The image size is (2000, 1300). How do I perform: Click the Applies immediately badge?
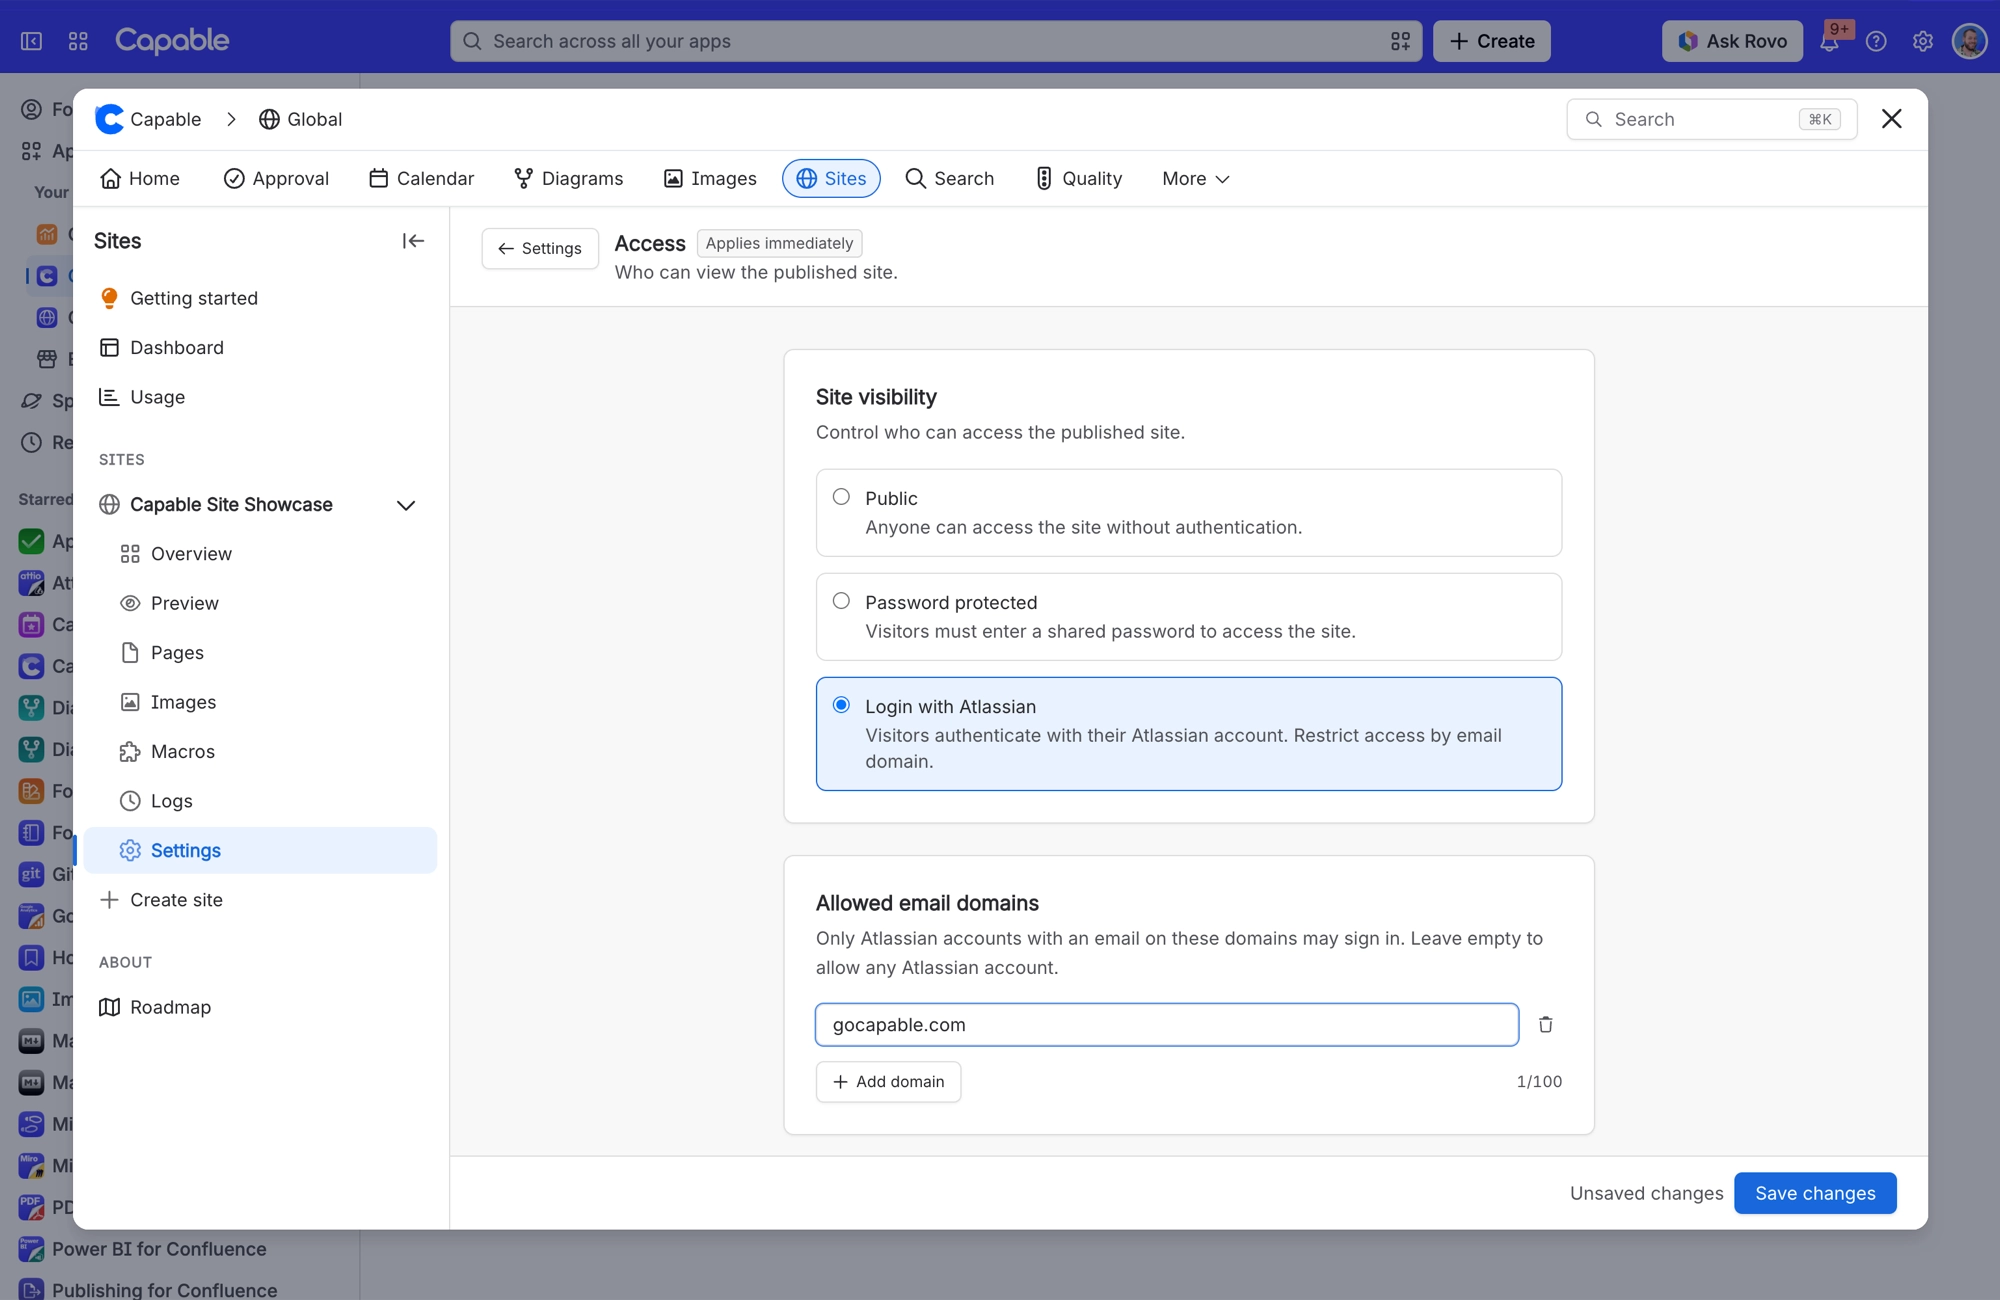[x=779, y=243]
